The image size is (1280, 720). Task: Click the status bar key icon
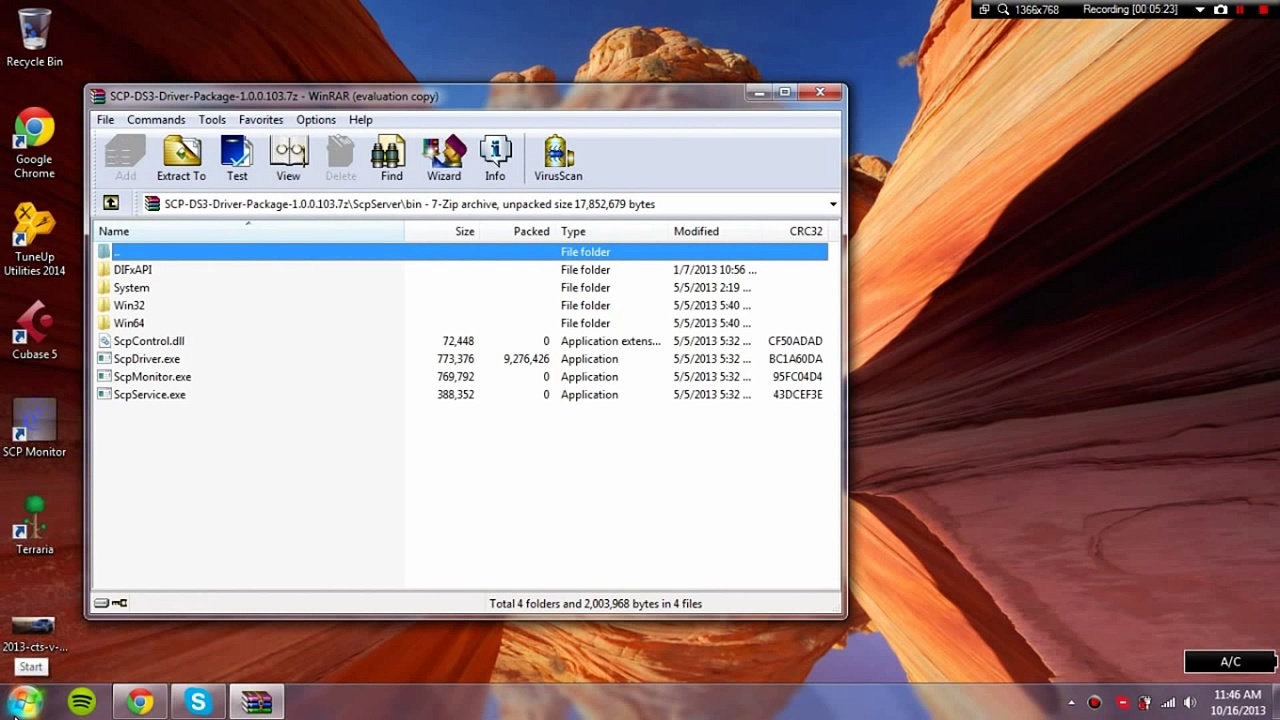(119, 603)
